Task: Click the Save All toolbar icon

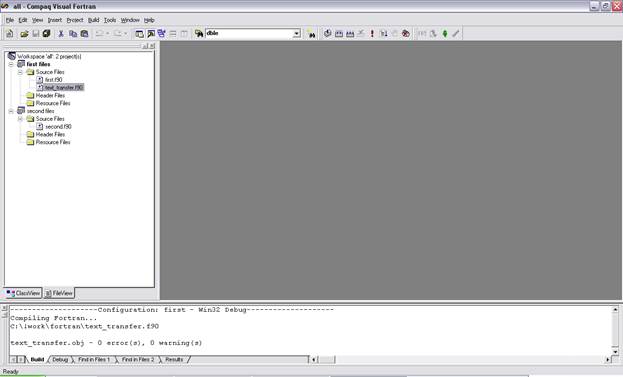Action: pyautogui.click(x=46, y=34)
